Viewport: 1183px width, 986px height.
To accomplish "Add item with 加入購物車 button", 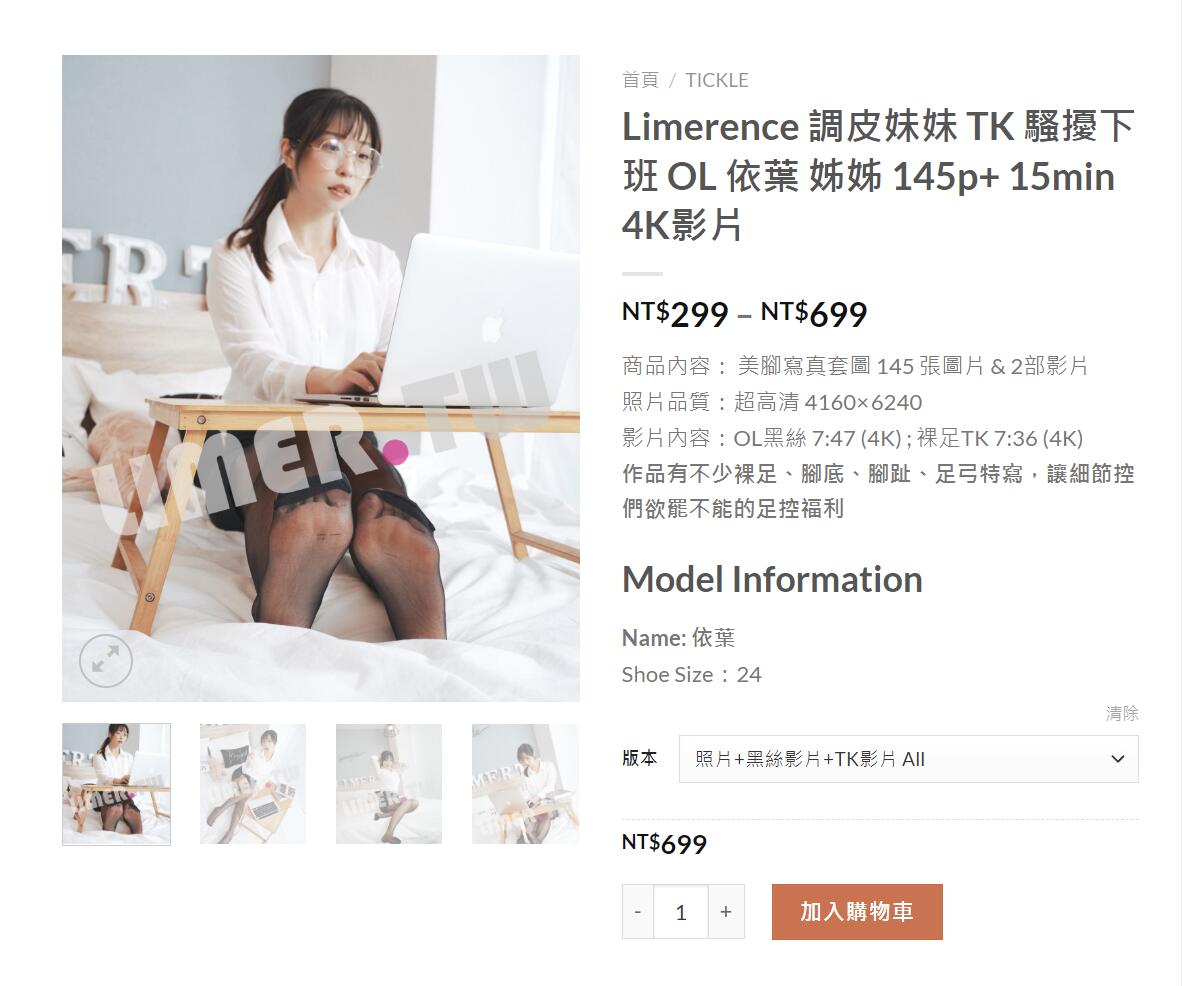I will coord(857,911).
